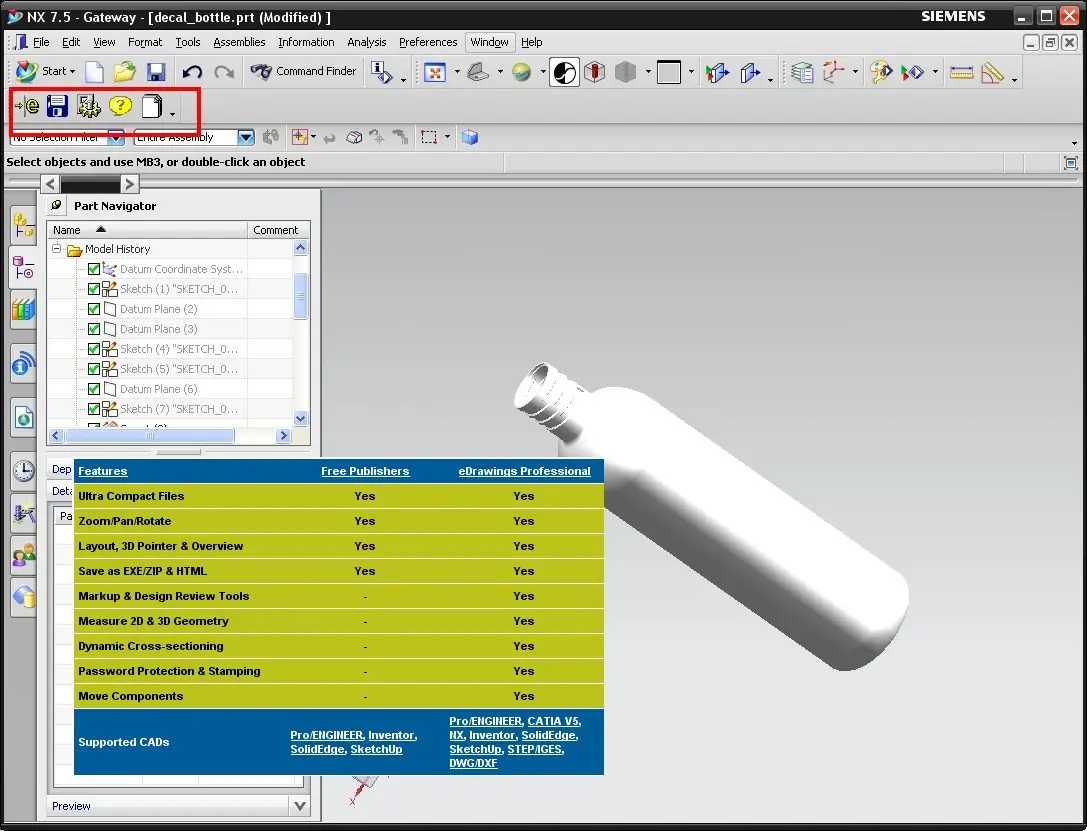The height and width of the screenshot is (831, 1087).
Task: Click the blue cube icon in selection bar
Action: (x=470, y=137)
